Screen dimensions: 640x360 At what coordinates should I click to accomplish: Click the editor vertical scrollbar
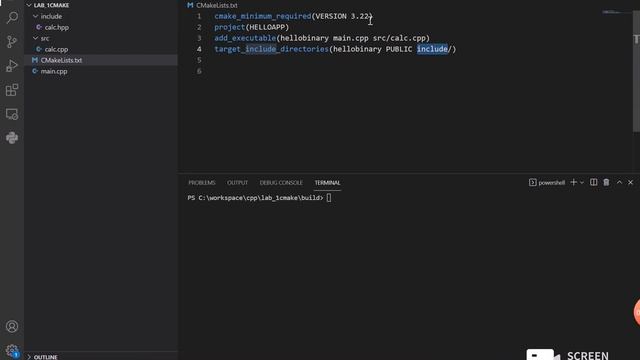[636, 71]
